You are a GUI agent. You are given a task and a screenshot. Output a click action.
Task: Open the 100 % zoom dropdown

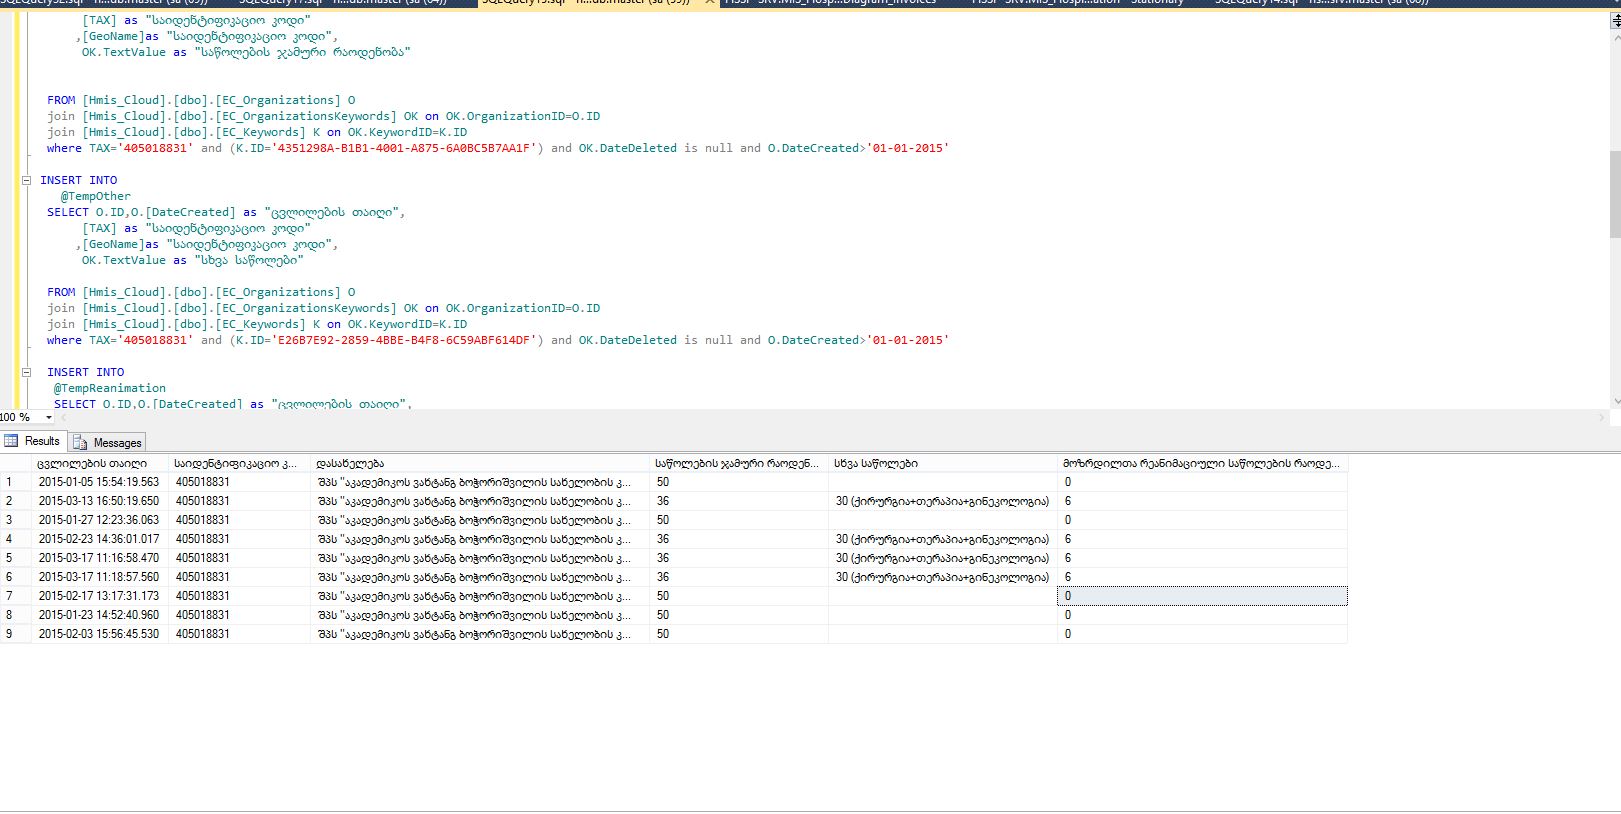[49, 417]
